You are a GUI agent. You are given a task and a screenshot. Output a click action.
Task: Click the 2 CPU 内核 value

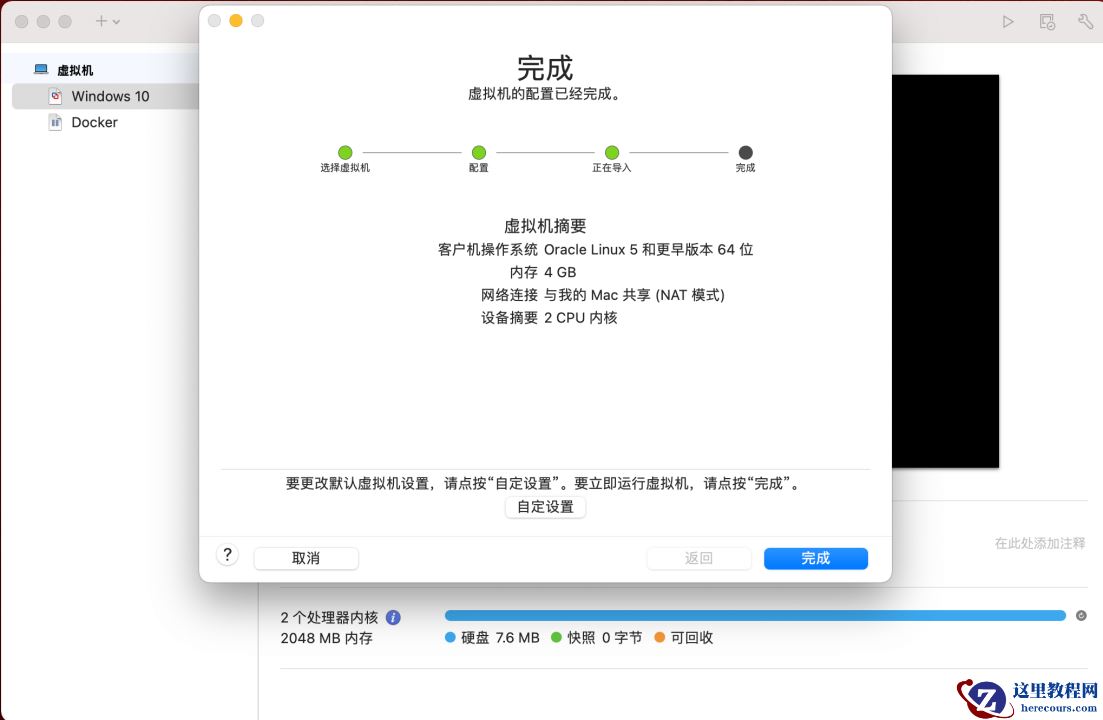click(x=580, y=318)
